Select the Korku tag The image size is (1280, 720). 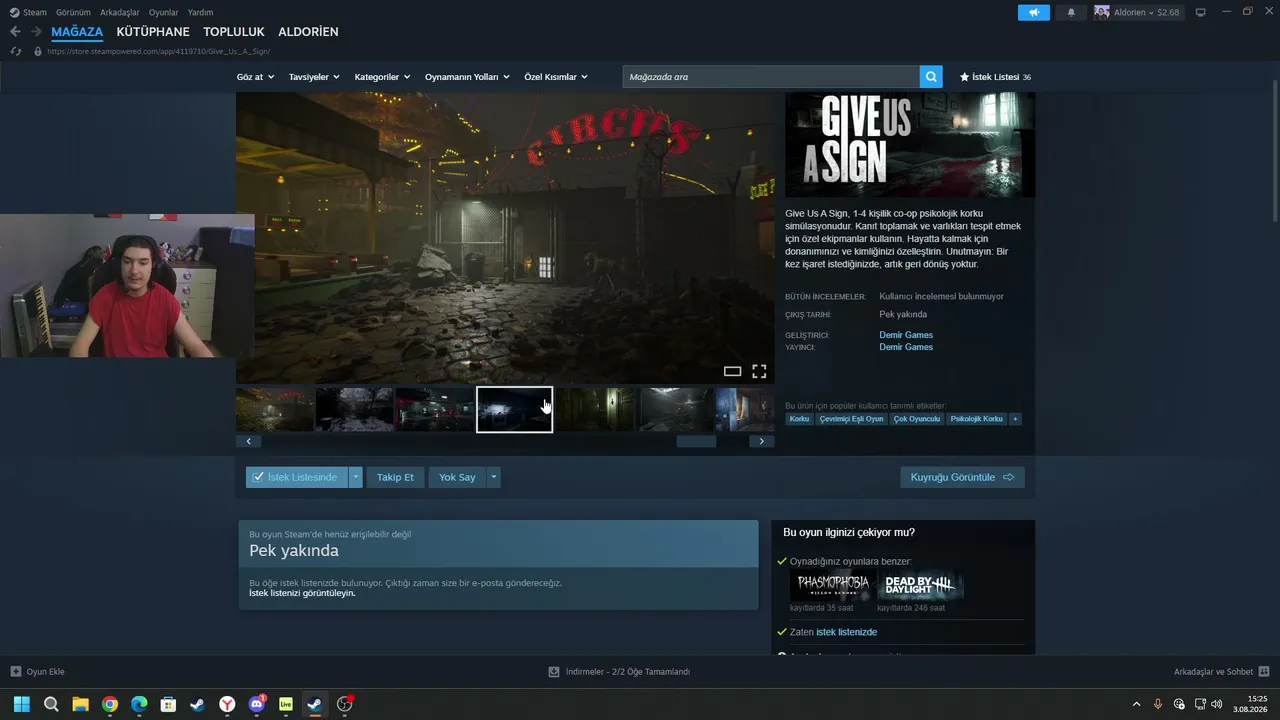click(x=799, y=419)
